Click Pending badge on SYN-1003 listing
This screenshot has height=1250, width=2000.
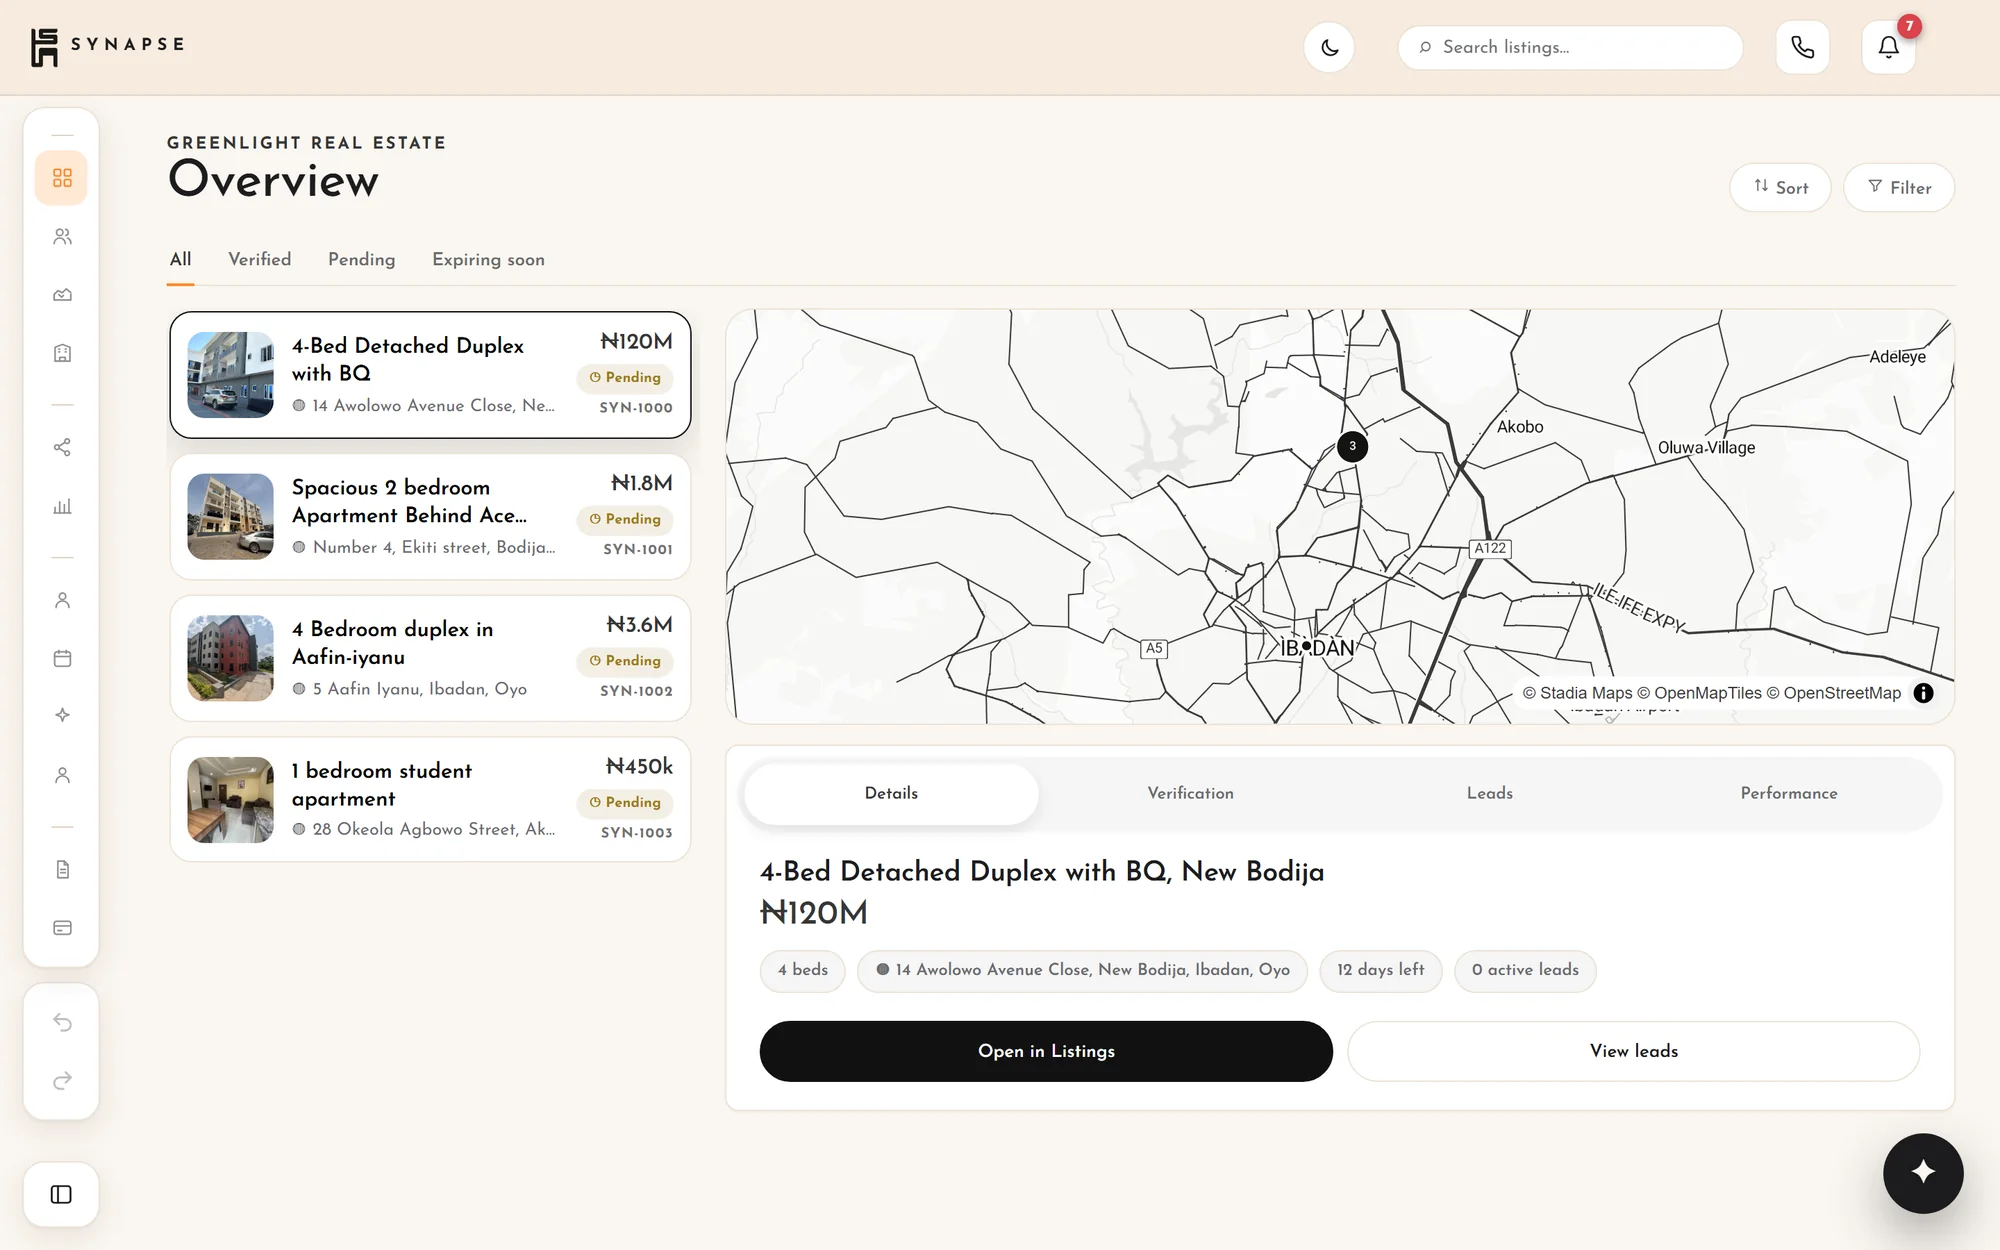click(625, 803)
